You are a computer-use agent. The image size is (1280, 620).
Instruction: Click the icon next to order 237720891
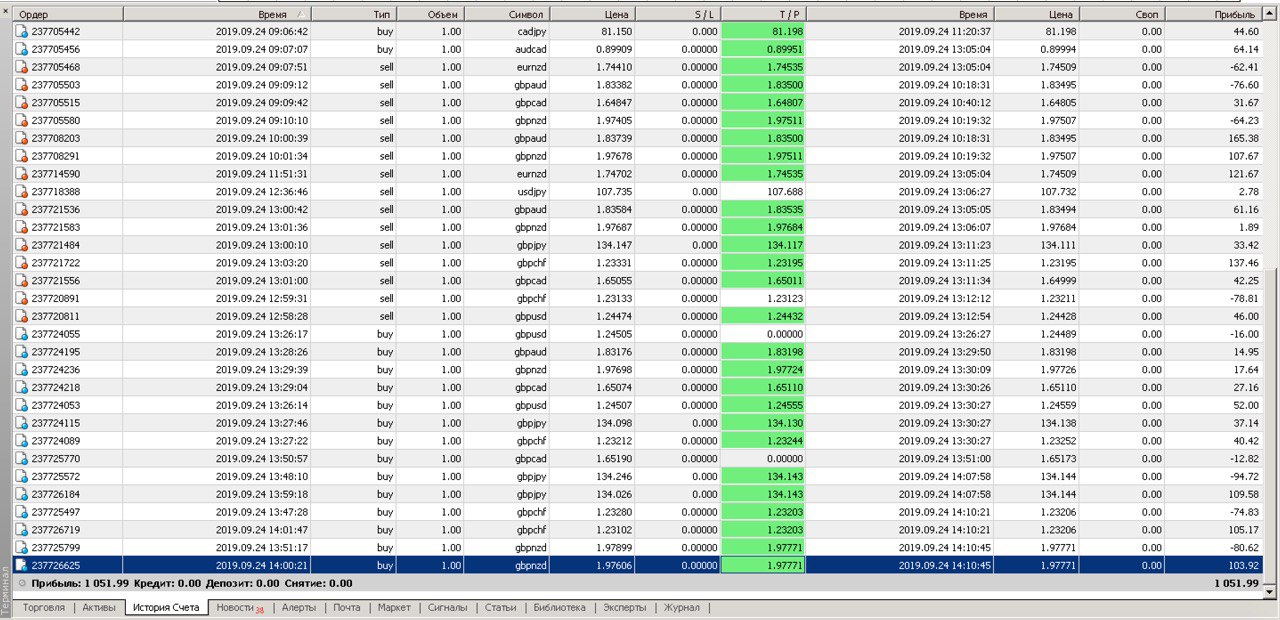tap(21, 298)
